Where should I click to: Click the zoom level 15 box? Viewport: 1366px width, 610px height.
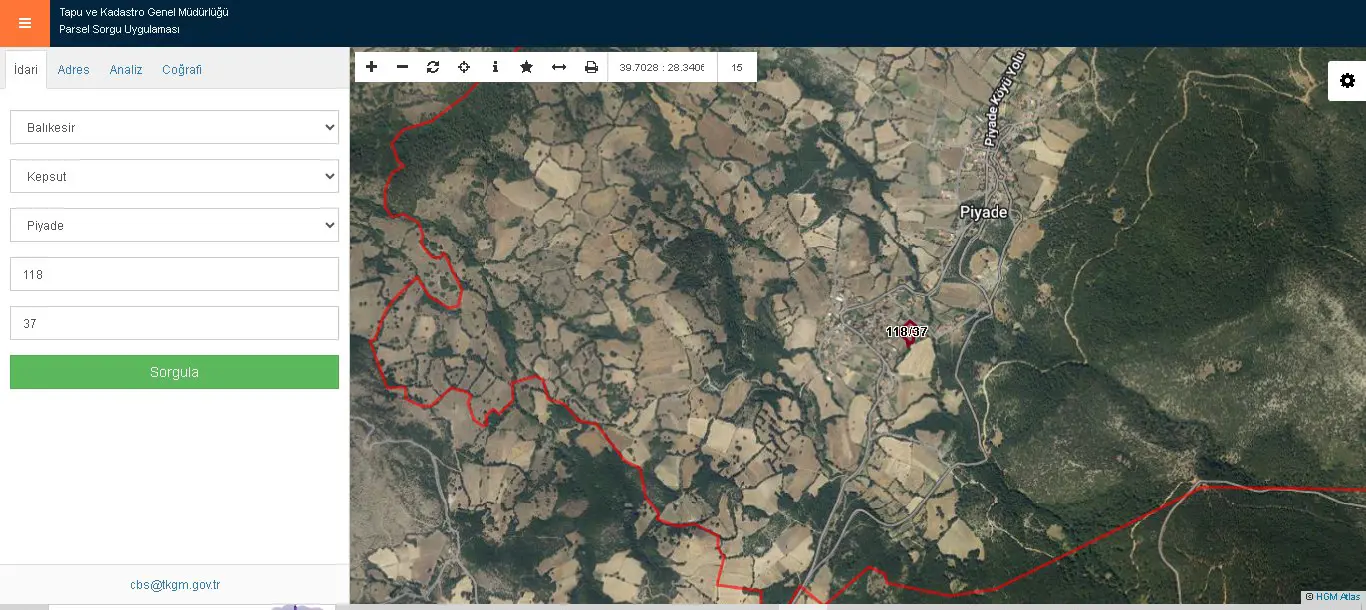[737, 67]
